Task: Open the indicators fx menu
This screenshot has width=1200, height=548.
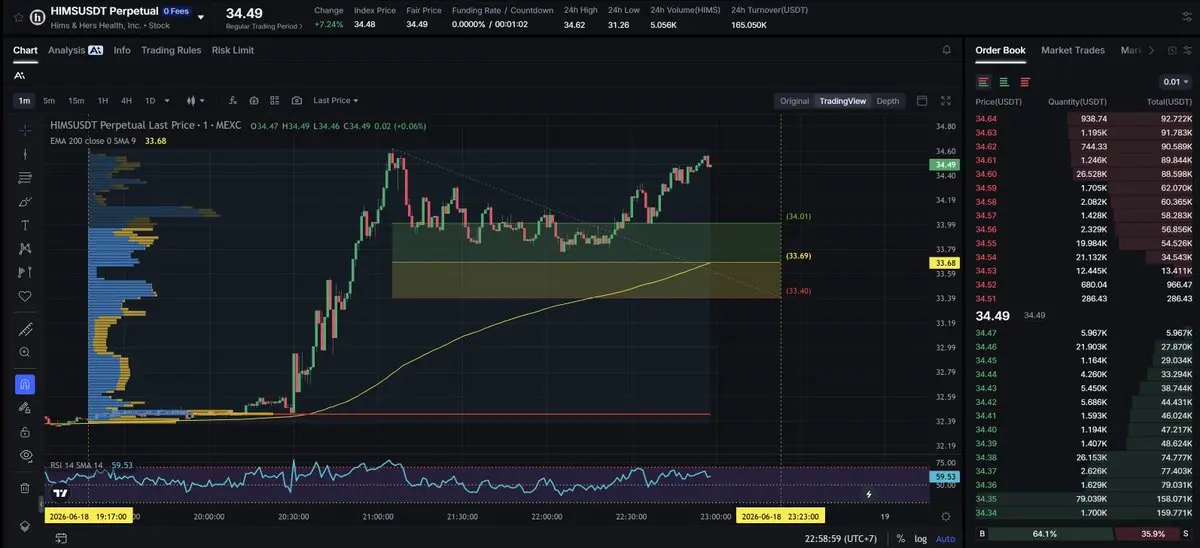Action: pyautogui.click(x=232, y=100)
